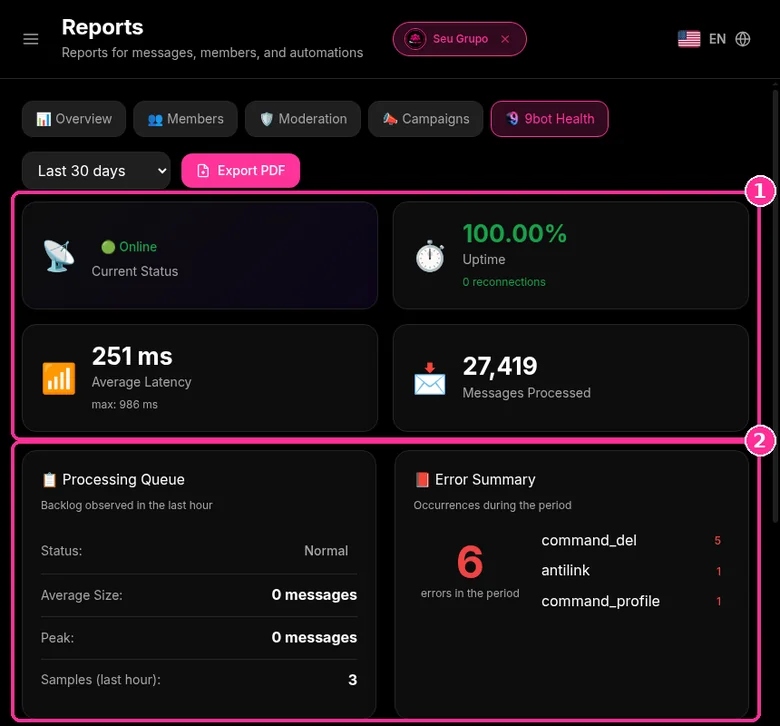This screenshot has width=780, height=726.
Task: Click the page vertical scrollbar
Action: (775, 306)
